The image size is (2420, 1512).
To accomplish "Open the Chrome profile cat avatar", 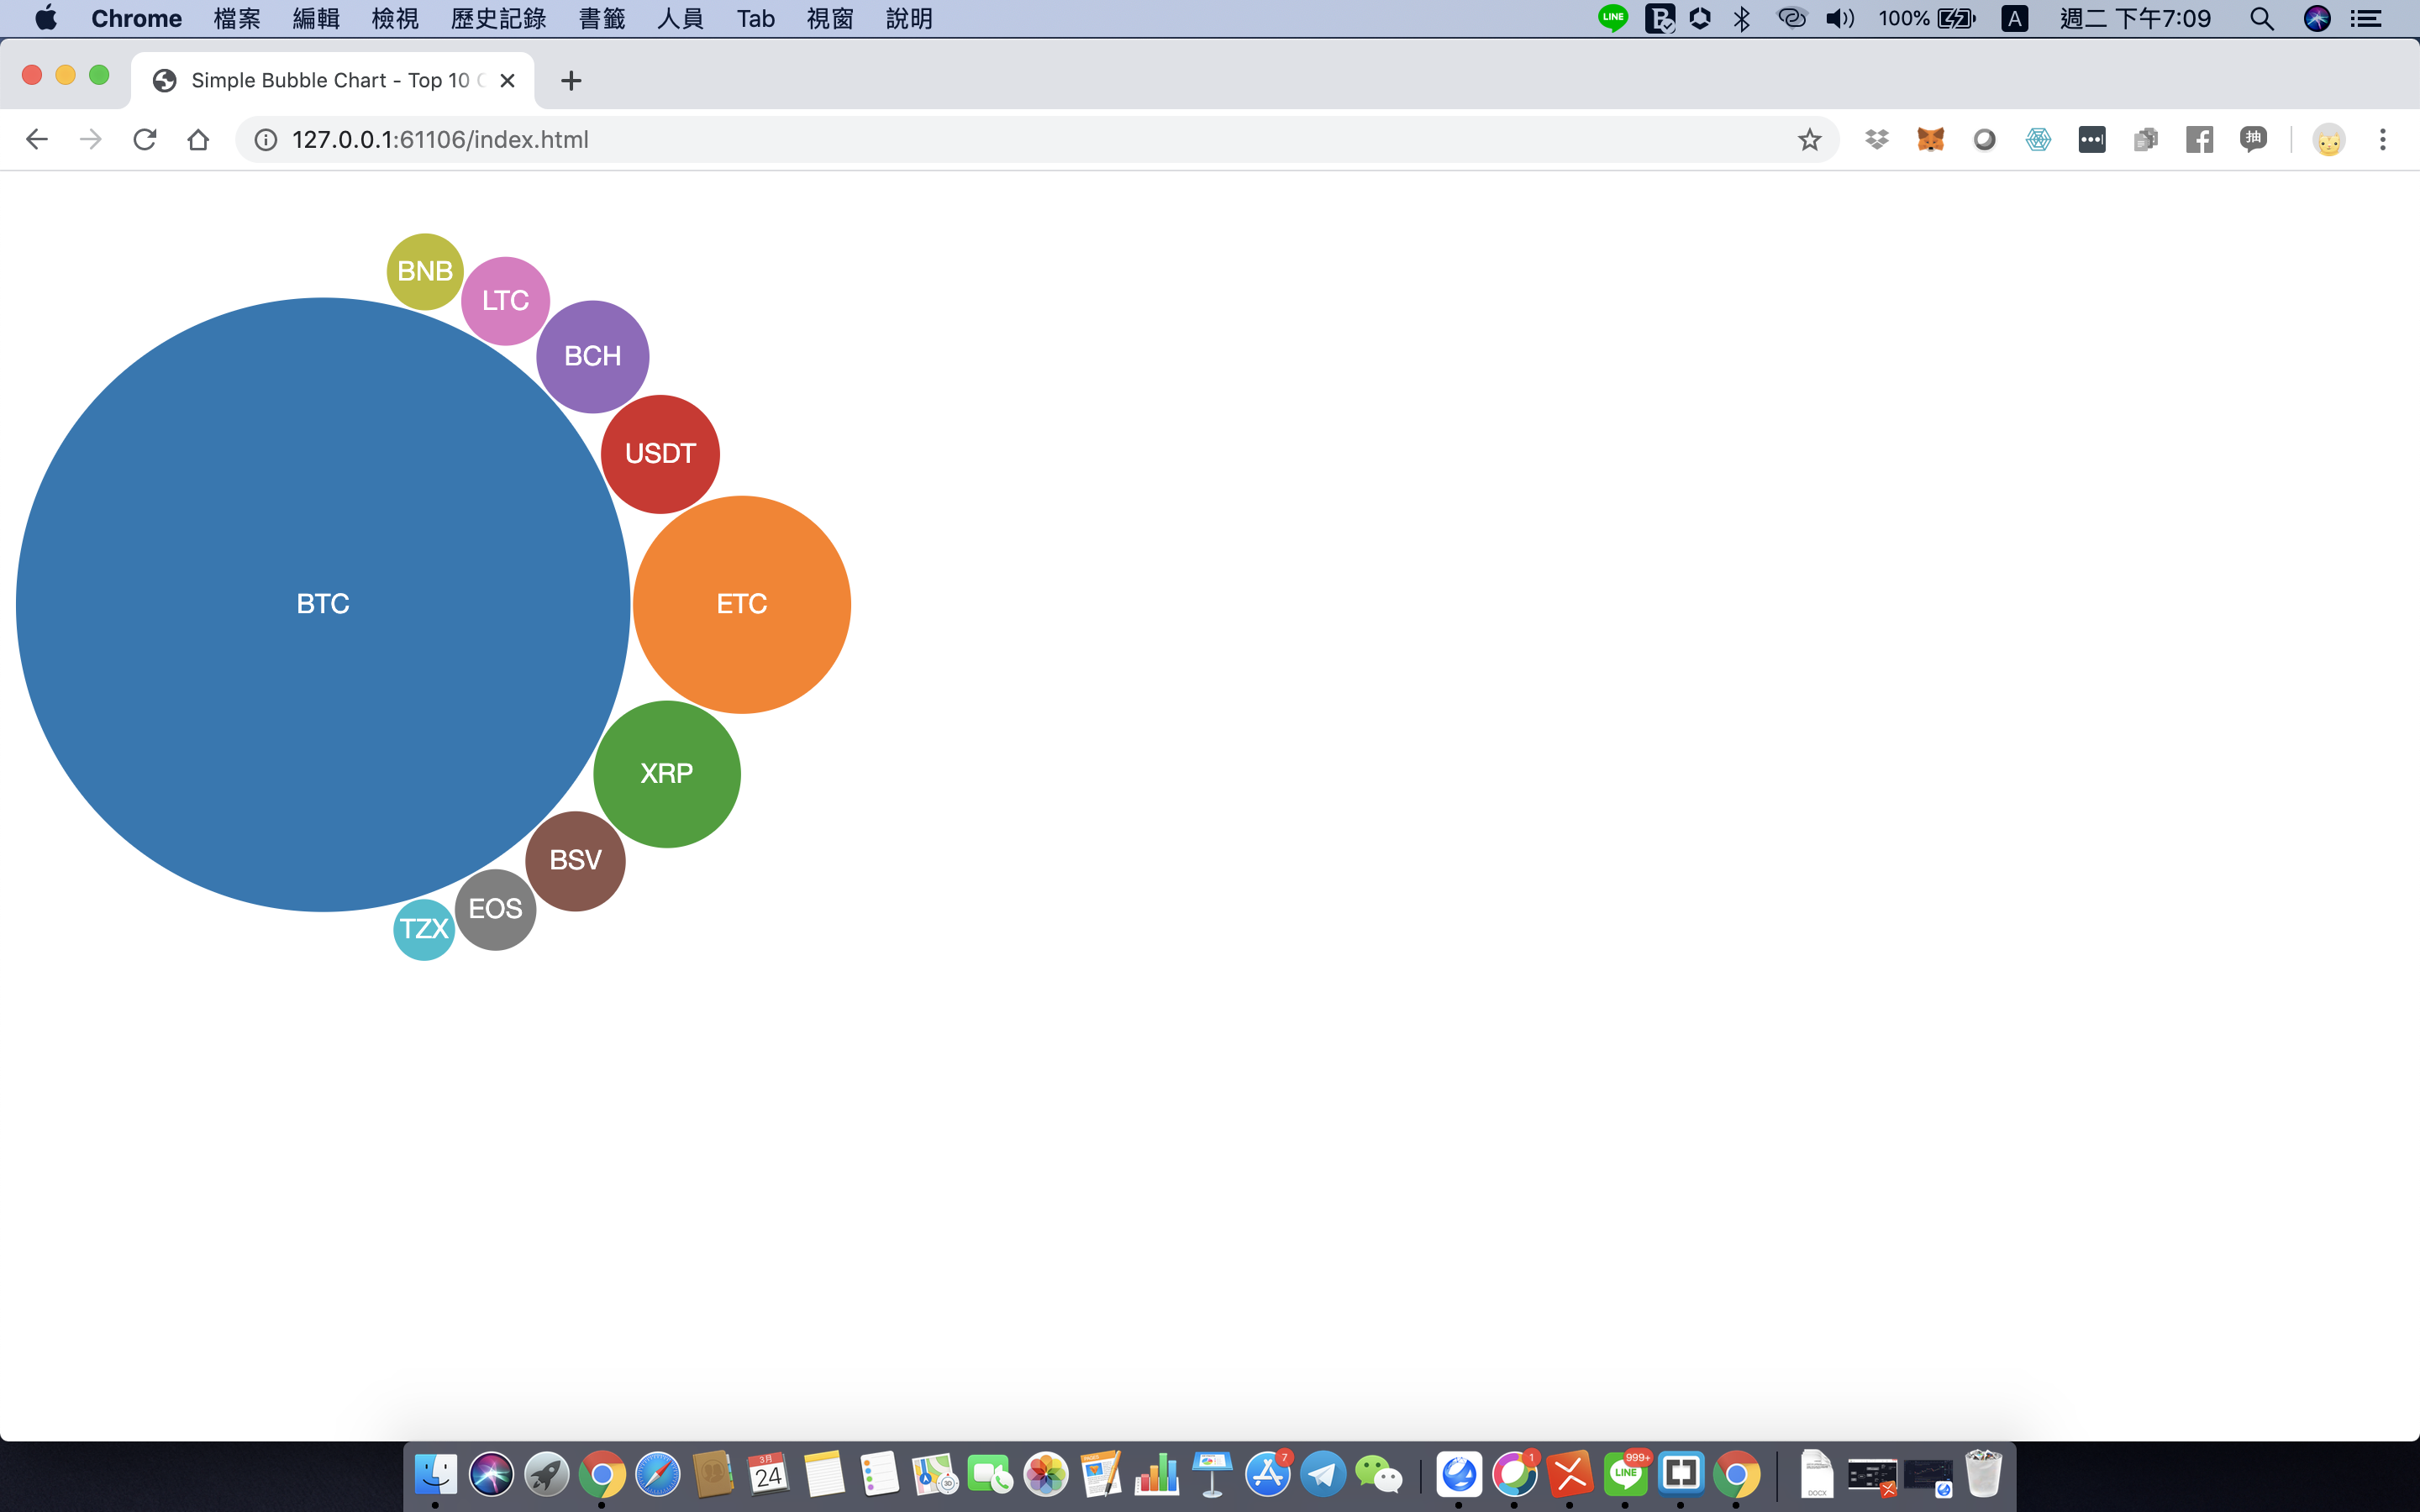I will click(2329, 140).
